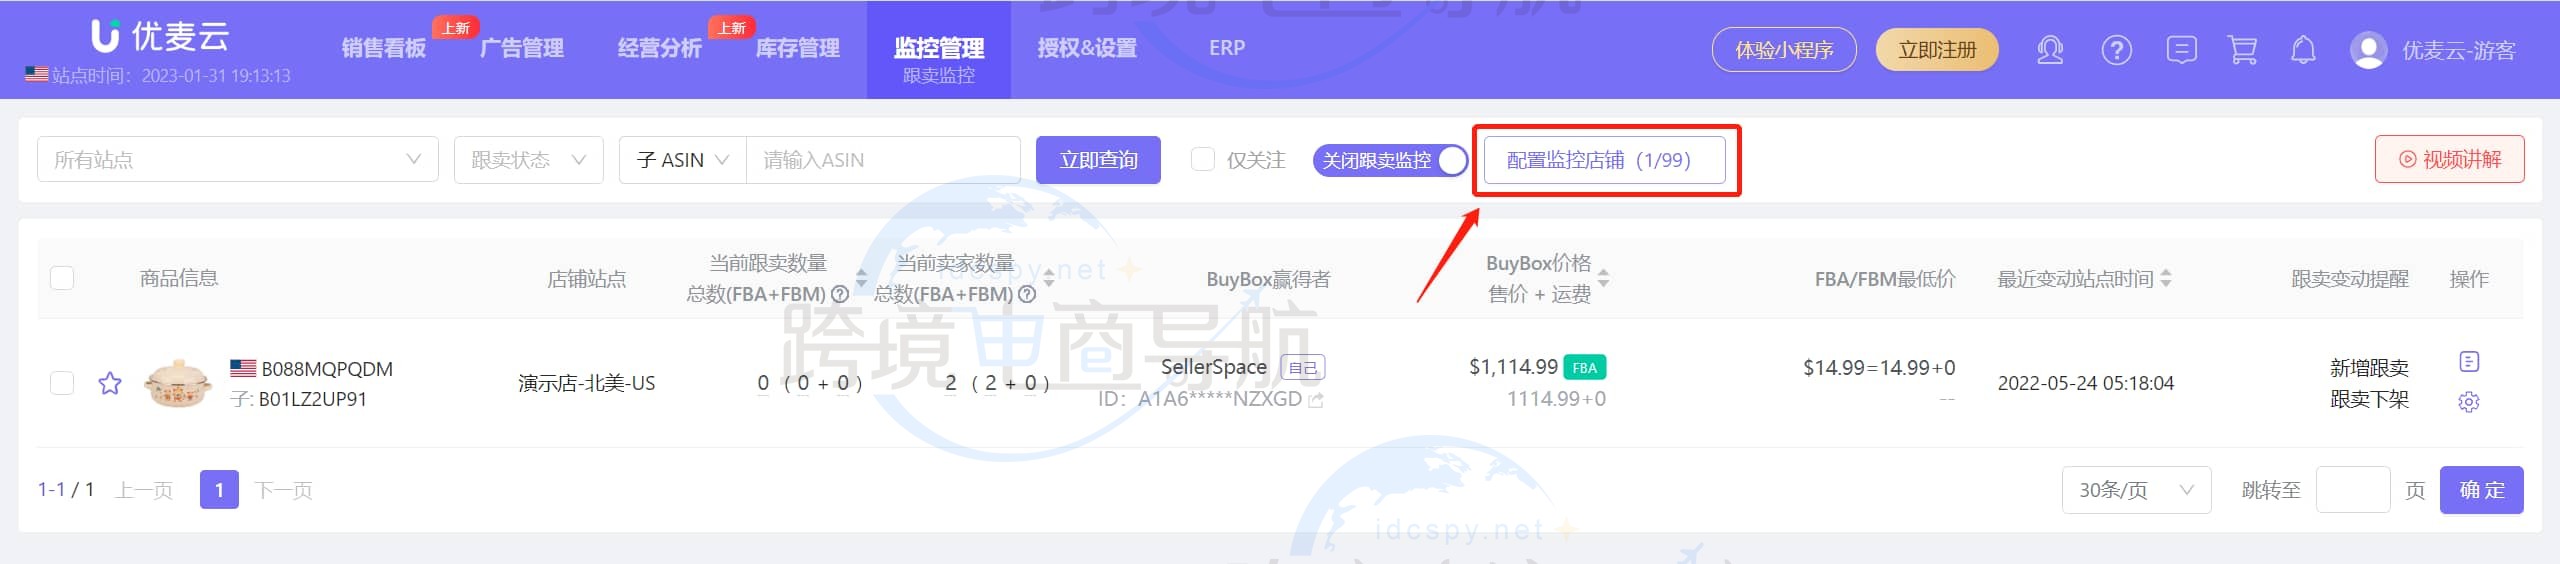The width and height of the screenshot is (2560, 564).
Task: Open the help question mark icon
Action: point(2116,50)
